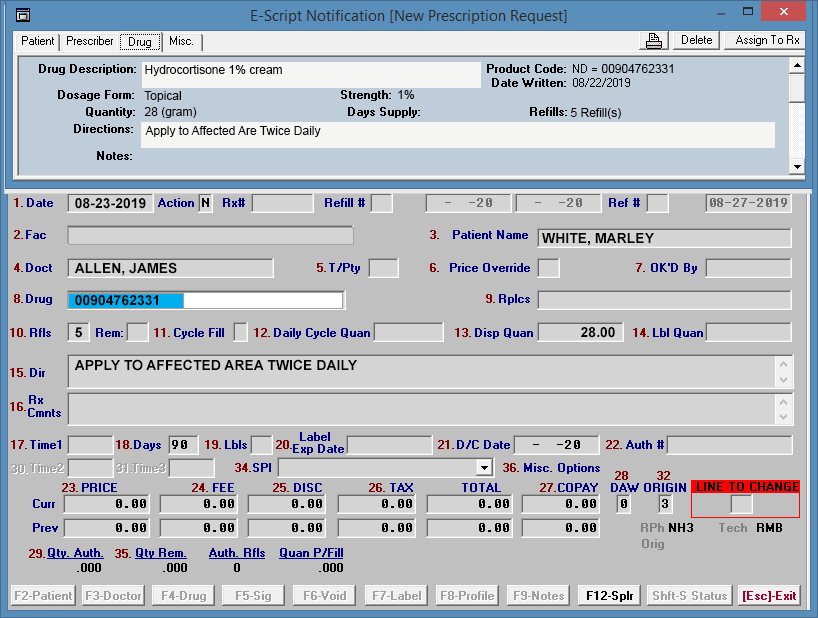Click the Patient Name field
Image resolution: width=818 pixels, height=618 pixels.
point(664,238)
